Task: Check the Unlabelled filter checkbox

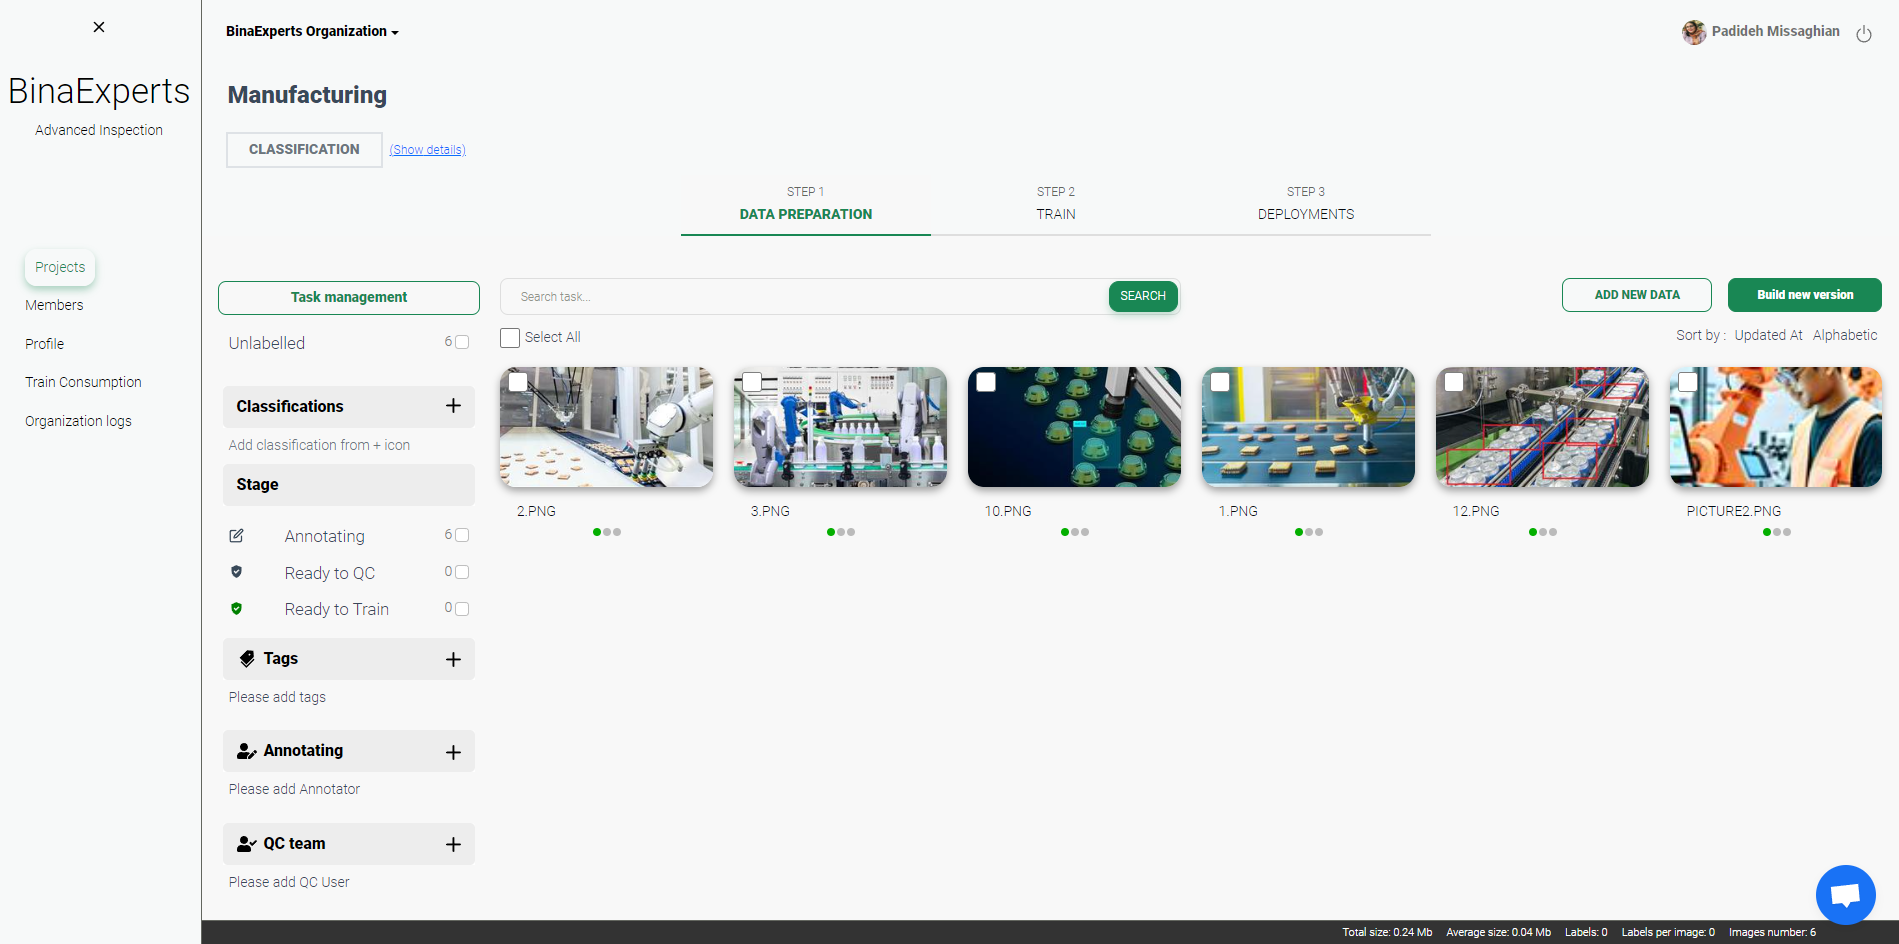Action: coord(462,342)
